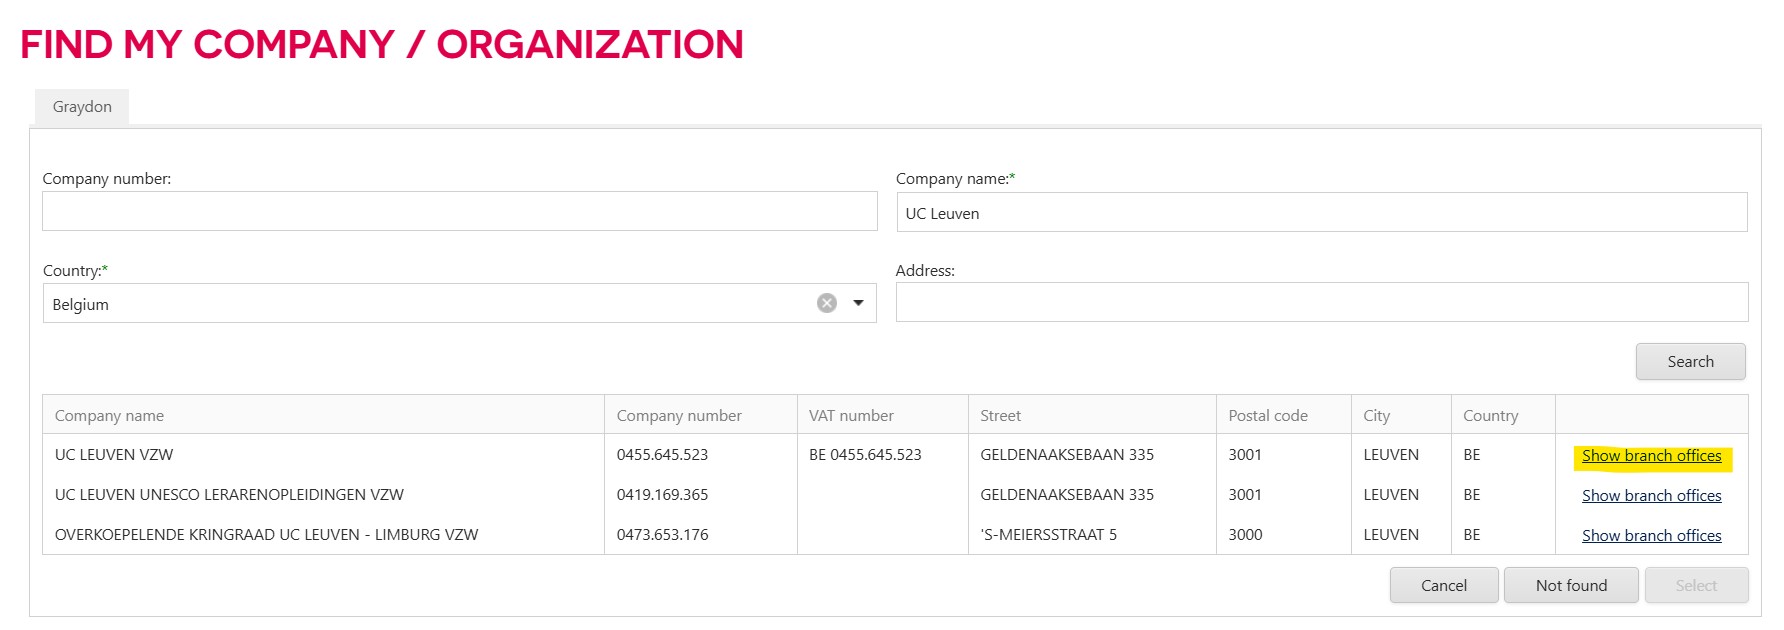
Task: Open the Graydon tab
Action: coord(82,107)
